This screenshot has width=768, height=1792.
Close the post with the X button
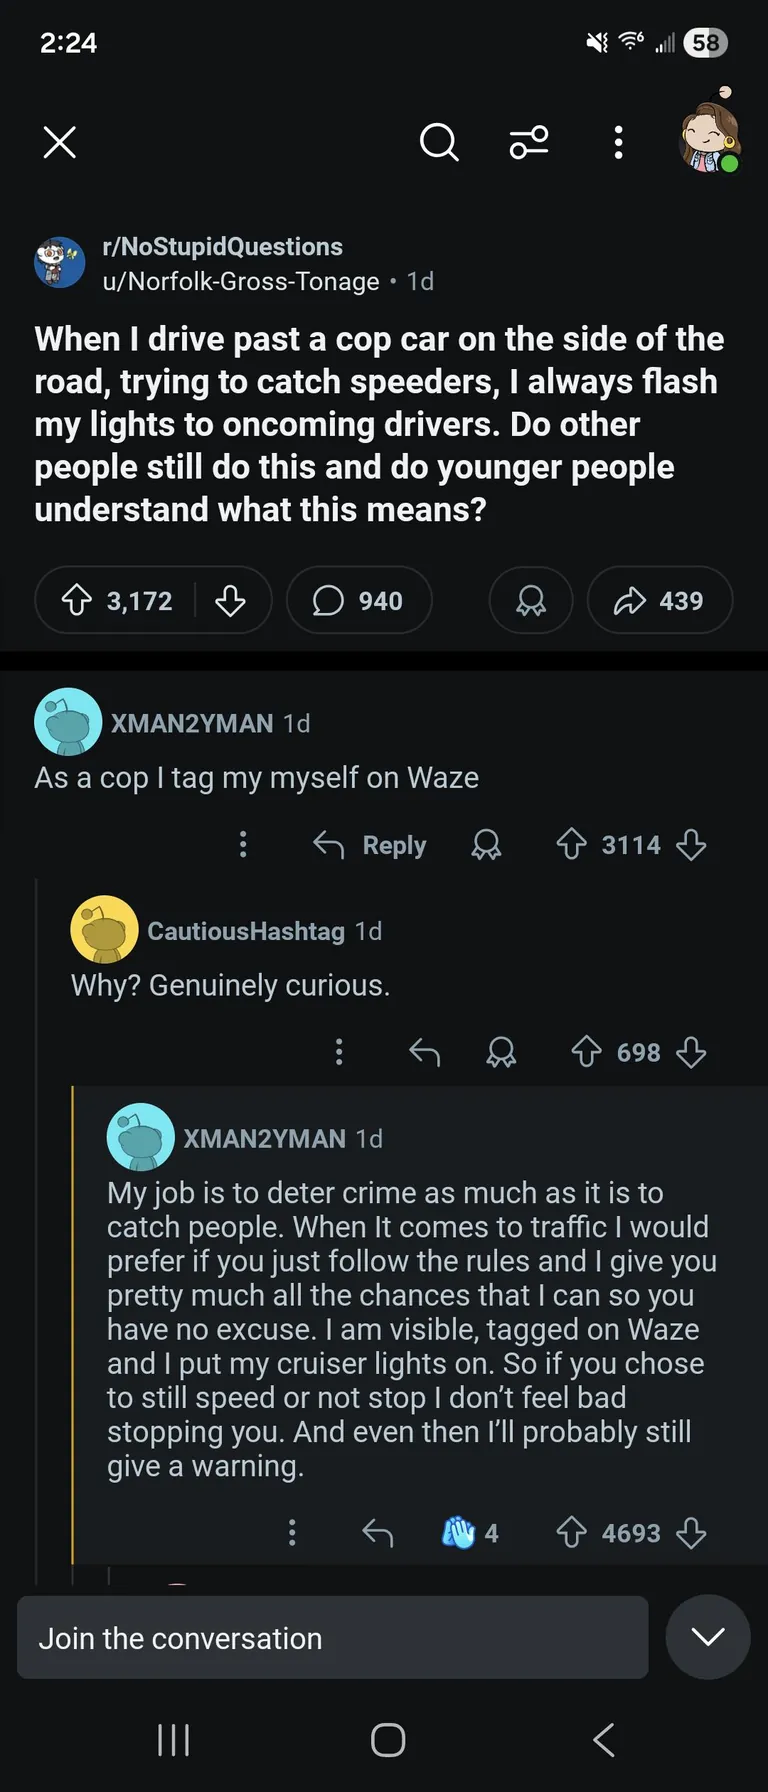[x=60, y=143]
